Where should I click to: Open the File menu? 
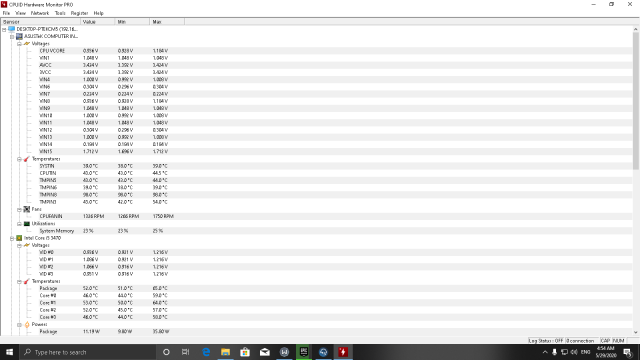click(6, 13)
